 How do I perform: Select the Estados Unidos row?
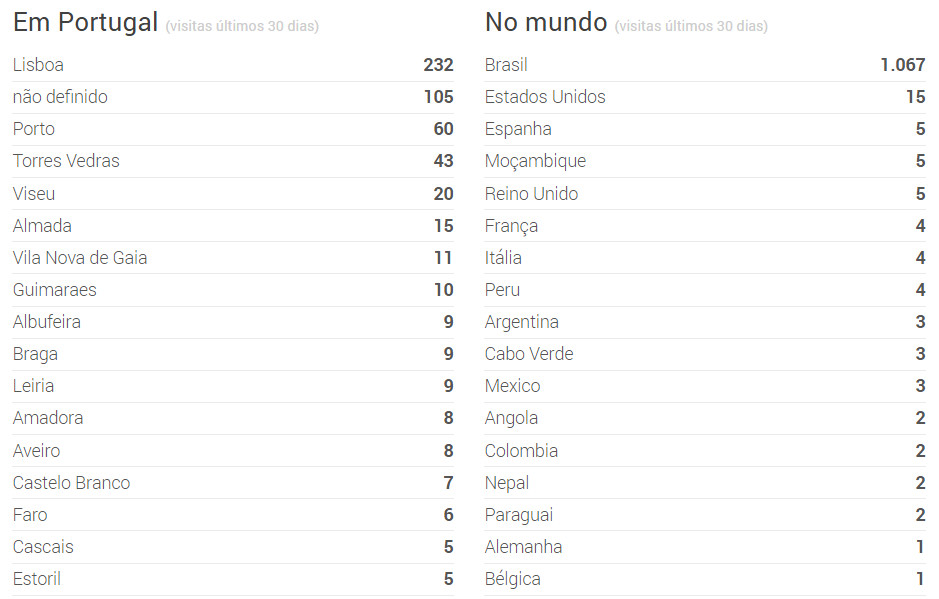705,97
